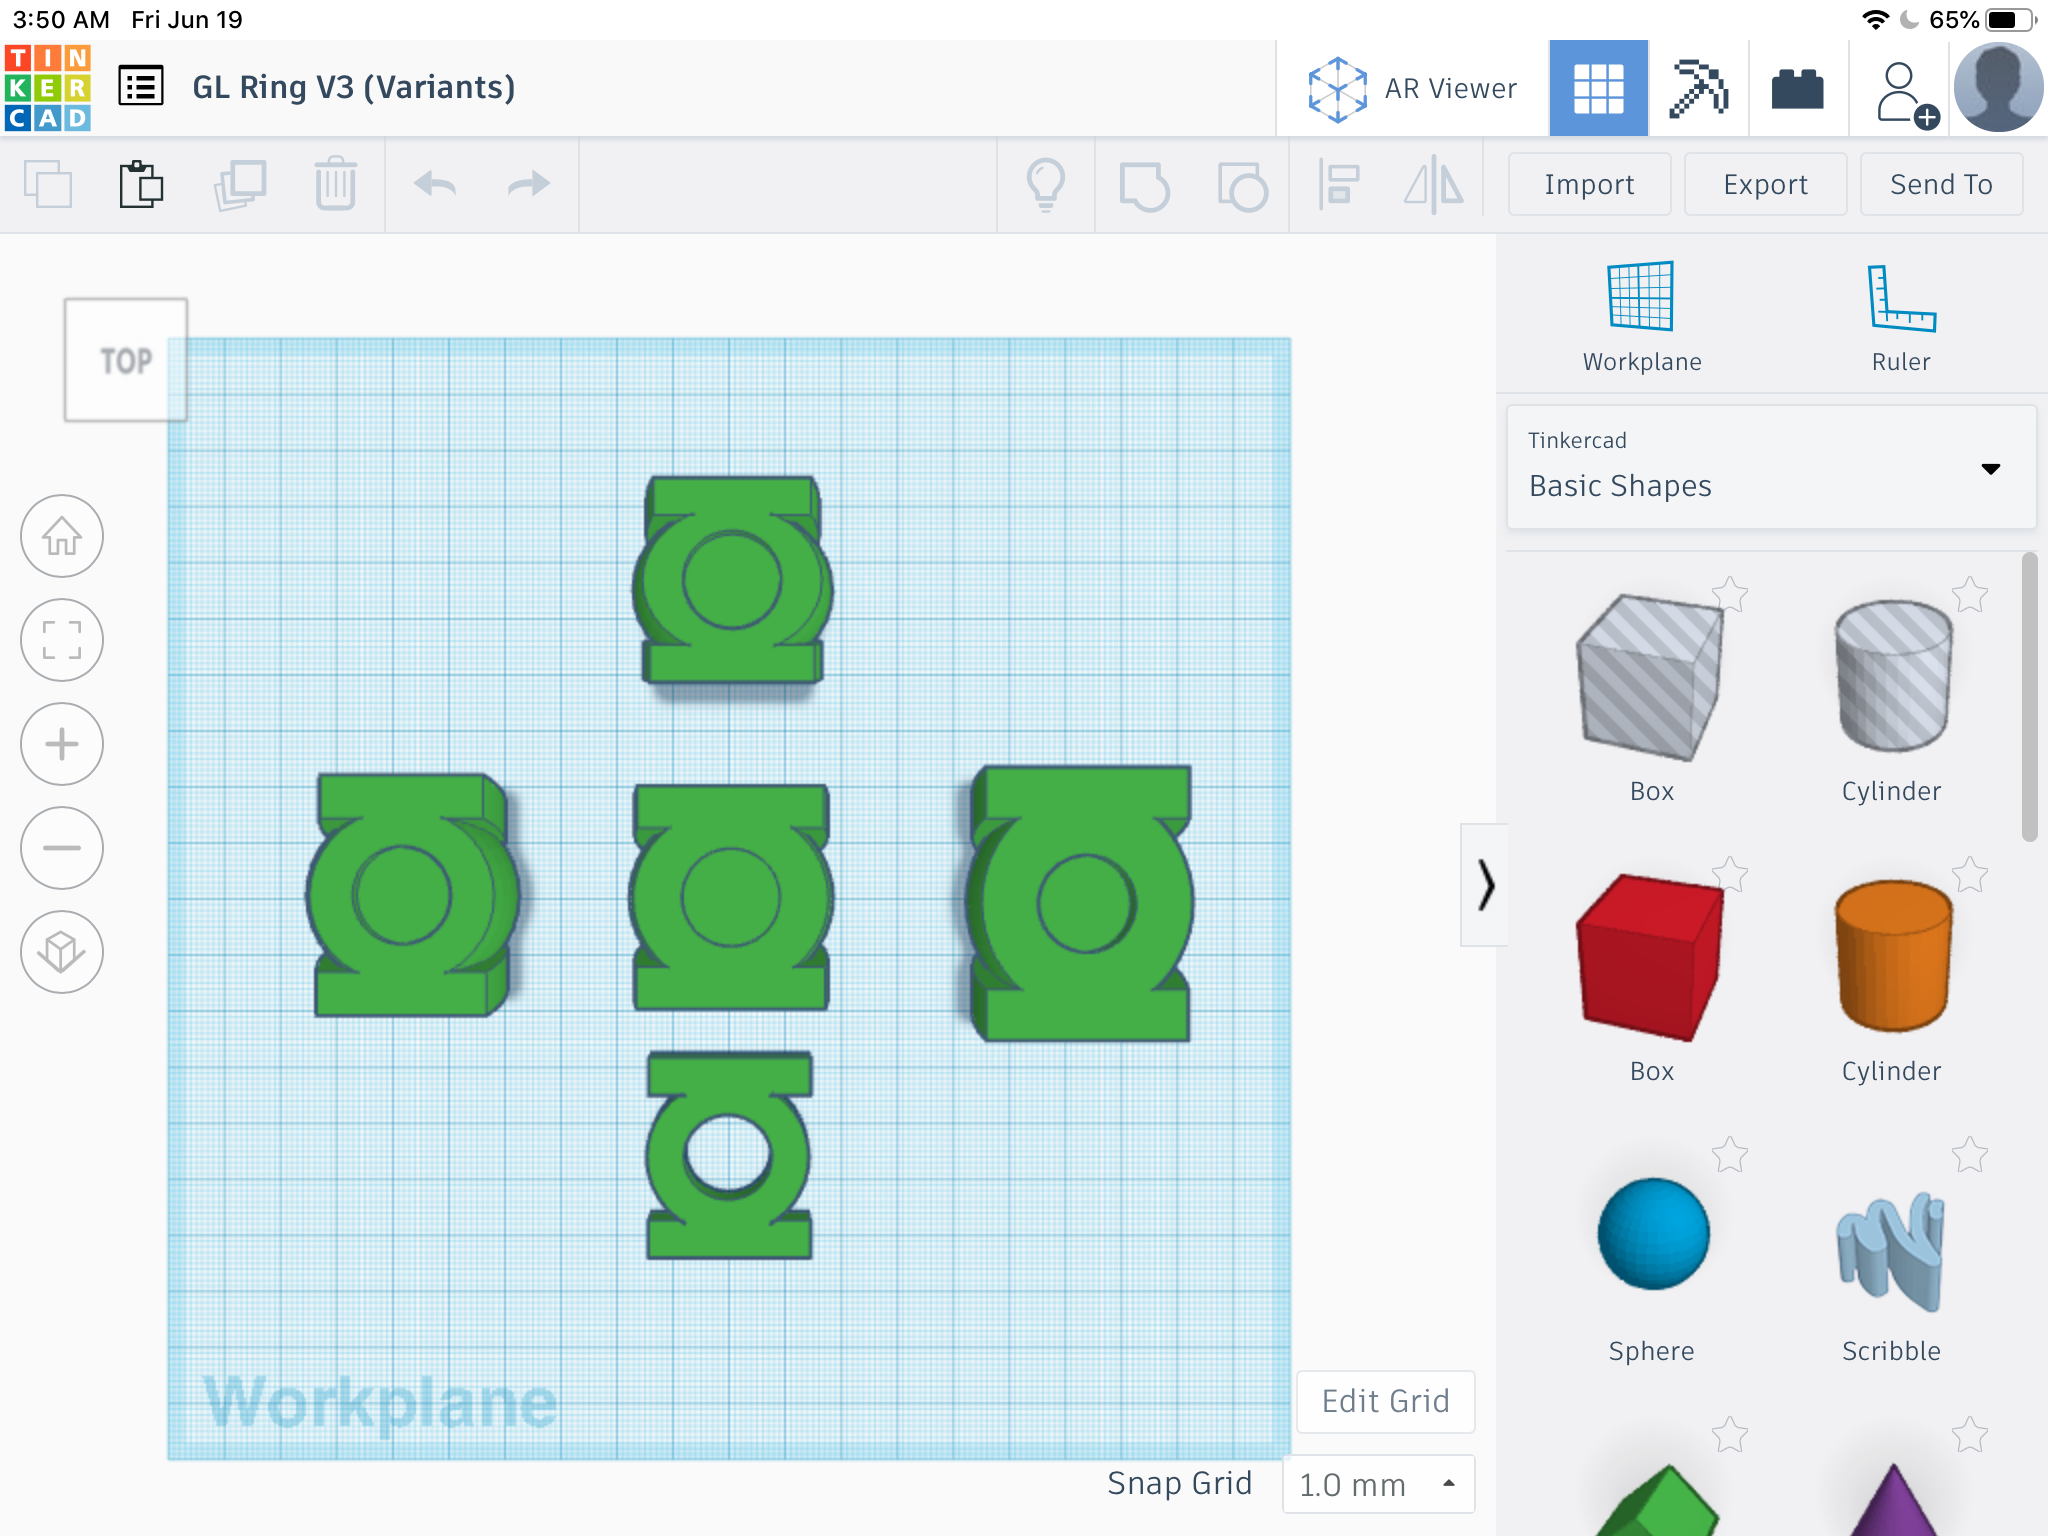
Task: Switch to Bricks mode
Action: pos(1798,88)
